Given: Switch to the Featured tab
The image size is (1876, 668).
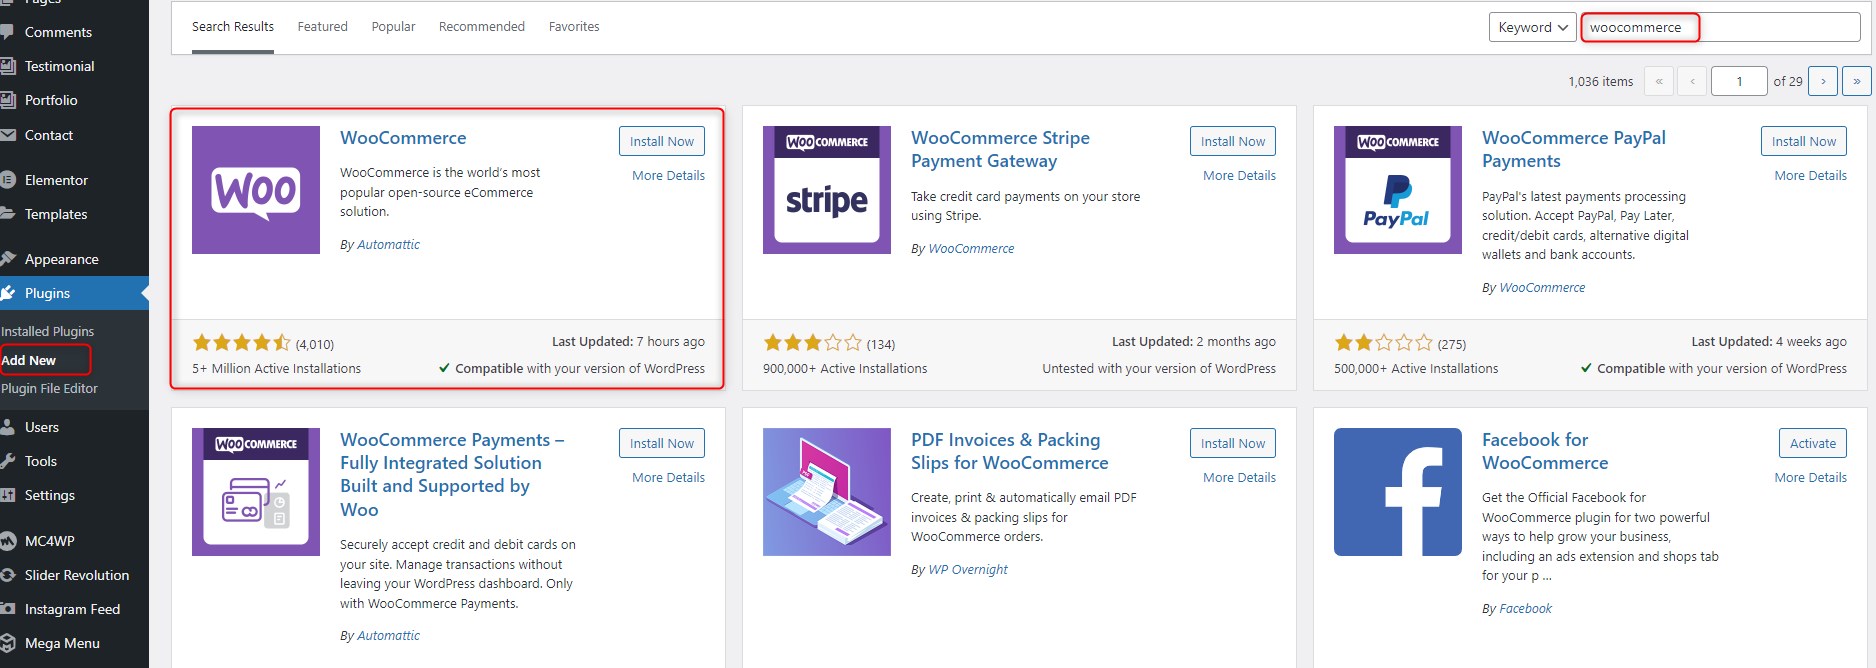Looking at the screenshot, I should 323,27.
